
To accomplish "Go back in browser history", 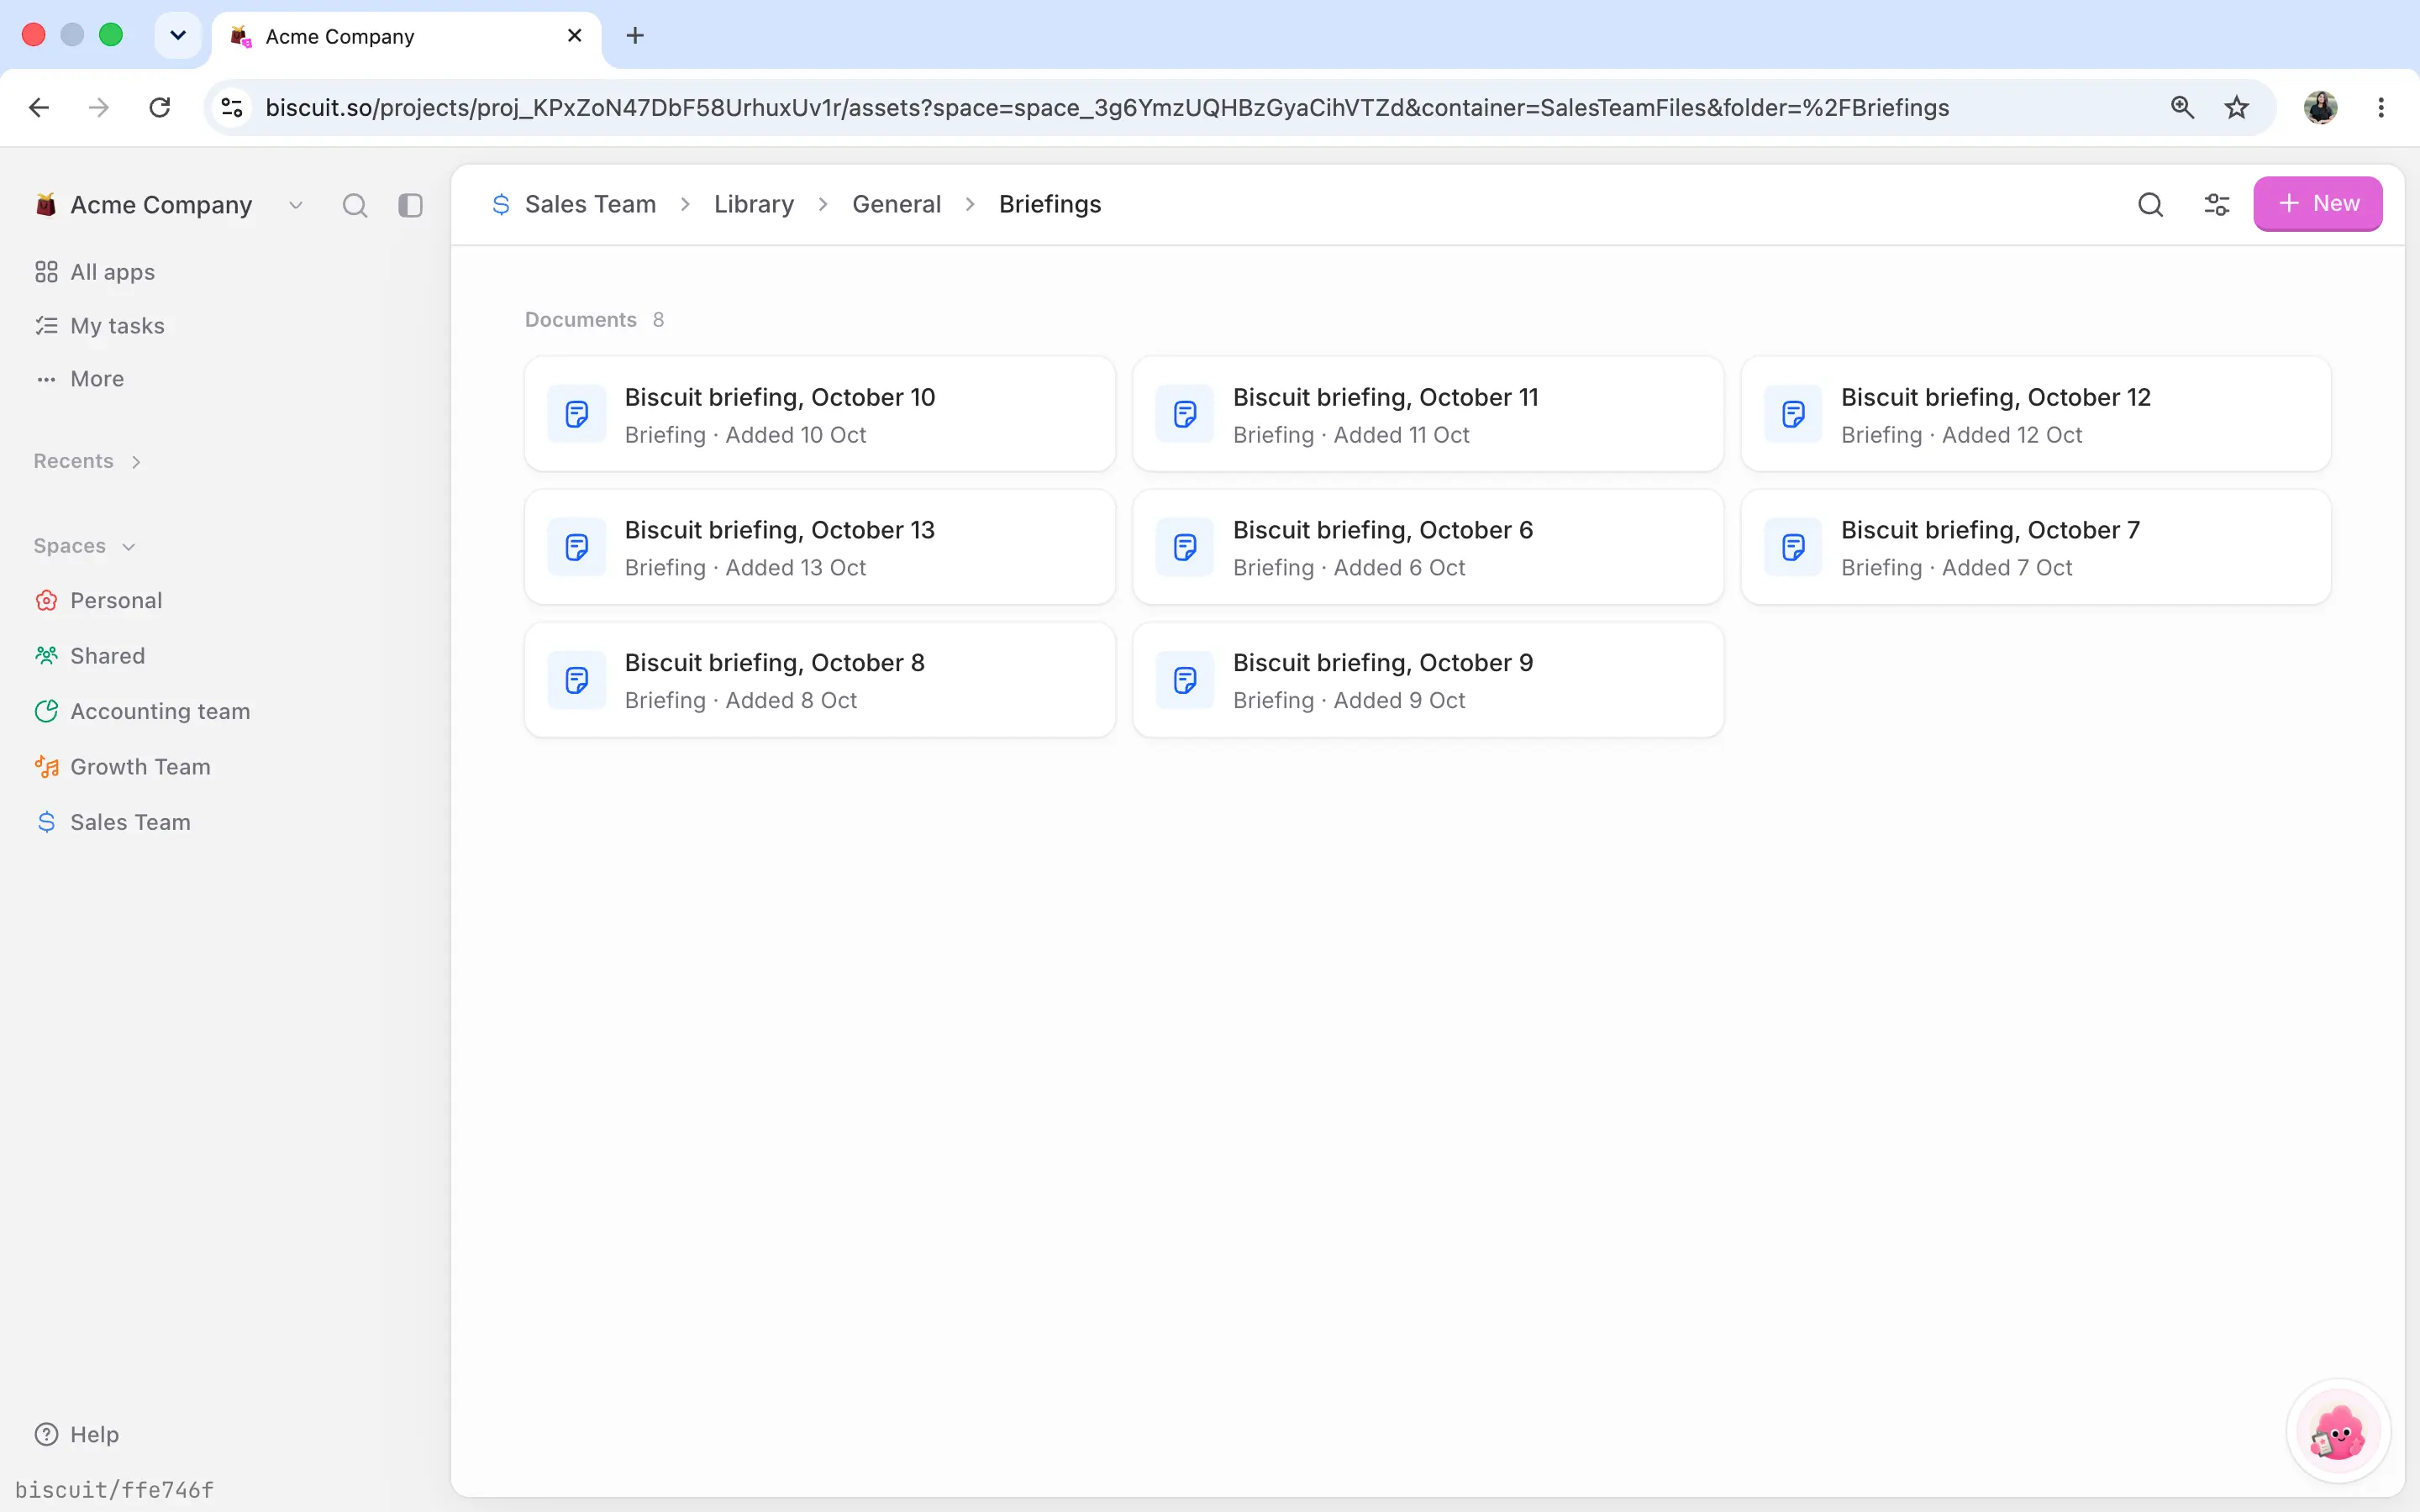I will pos(39,107).
